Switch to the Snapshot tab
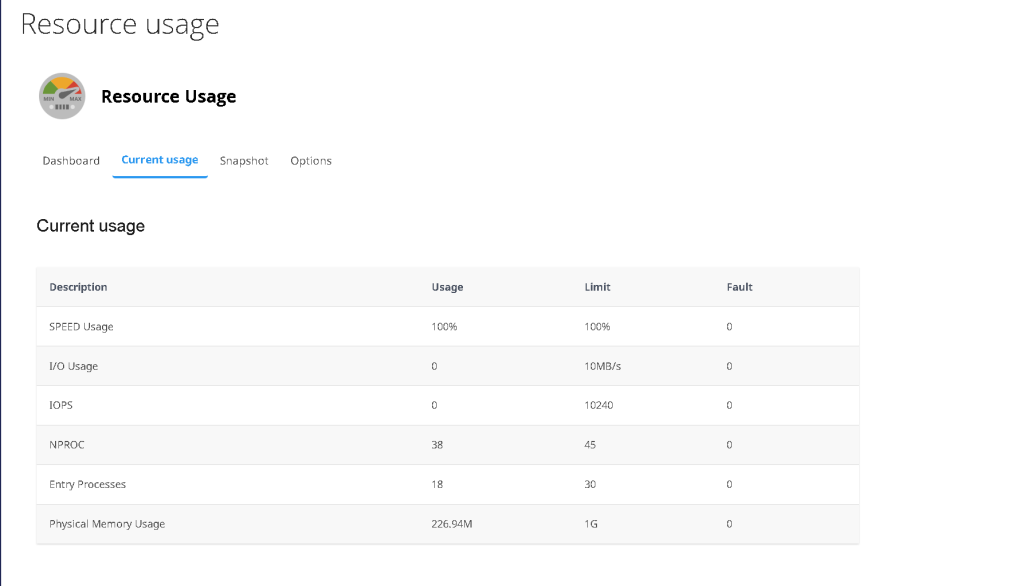 click(x=244, y=161)
